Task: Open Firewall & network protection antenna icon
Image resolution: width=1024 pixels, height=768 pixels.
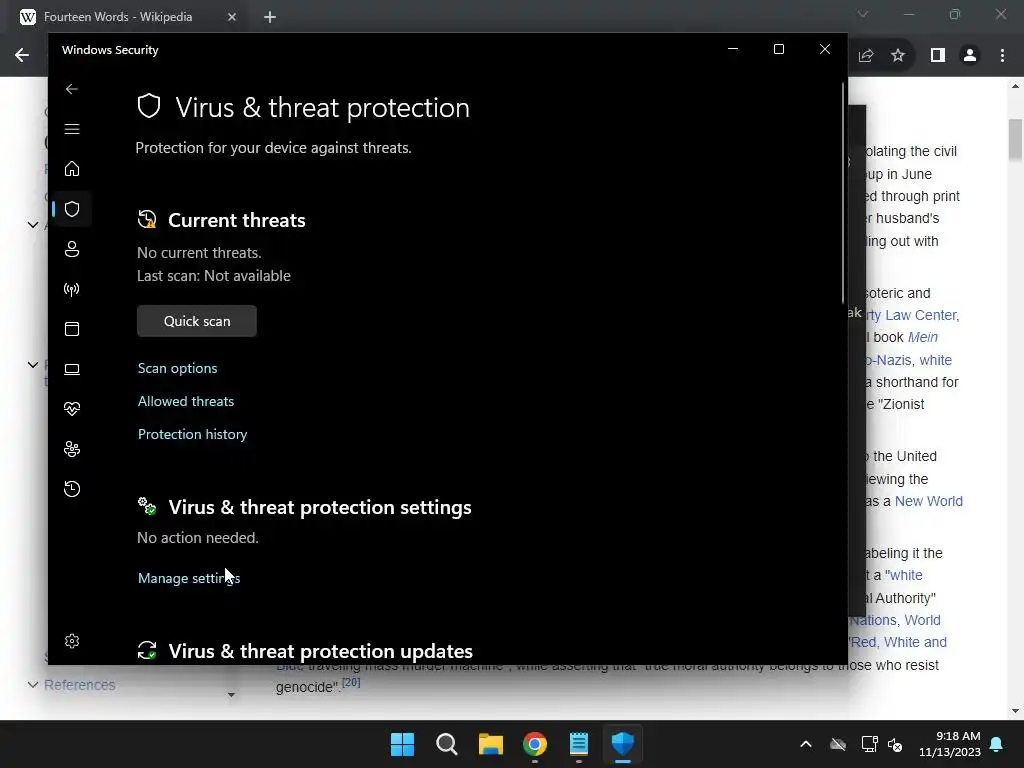Action: [72, 289]
